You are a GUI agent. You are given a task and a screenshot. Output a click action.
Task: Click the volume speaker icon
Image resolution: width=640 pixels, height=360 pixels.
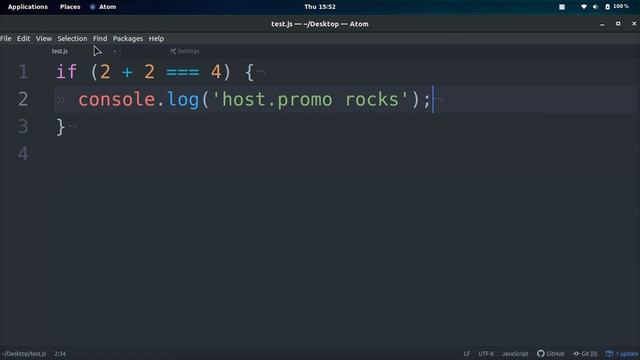[x=596, y=7]
